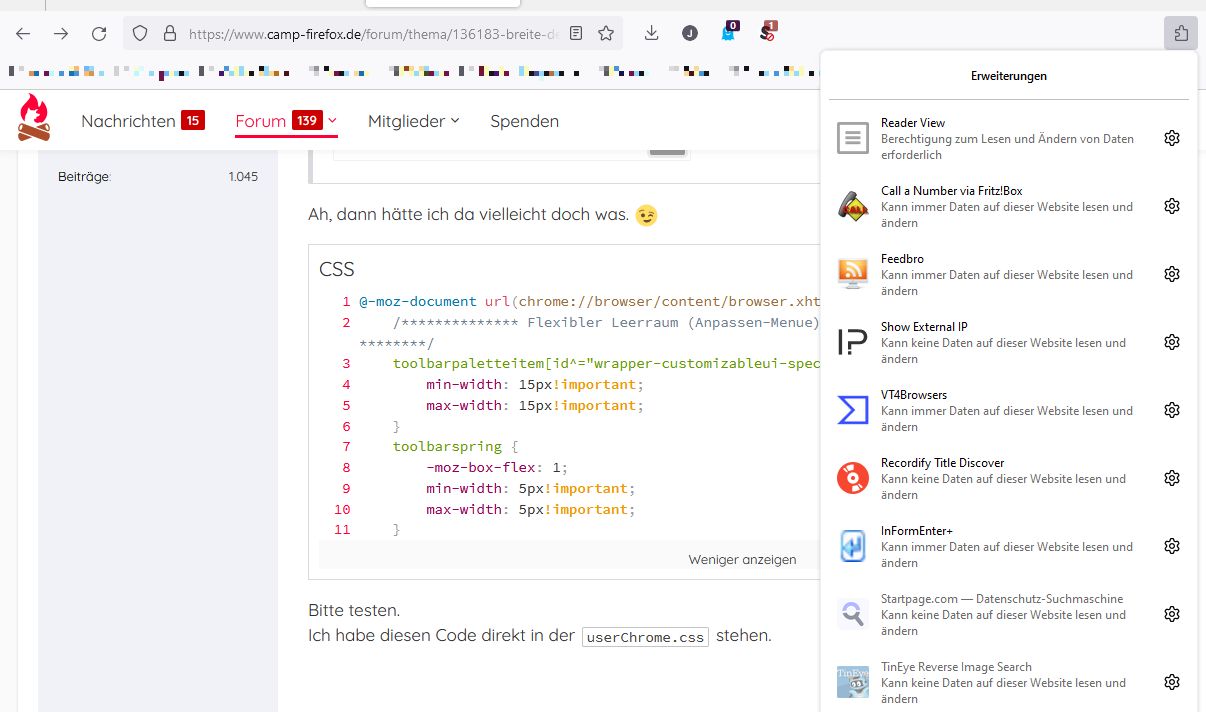Reload the current page
The image size is (1206, 712).
[x=99, y=33]
